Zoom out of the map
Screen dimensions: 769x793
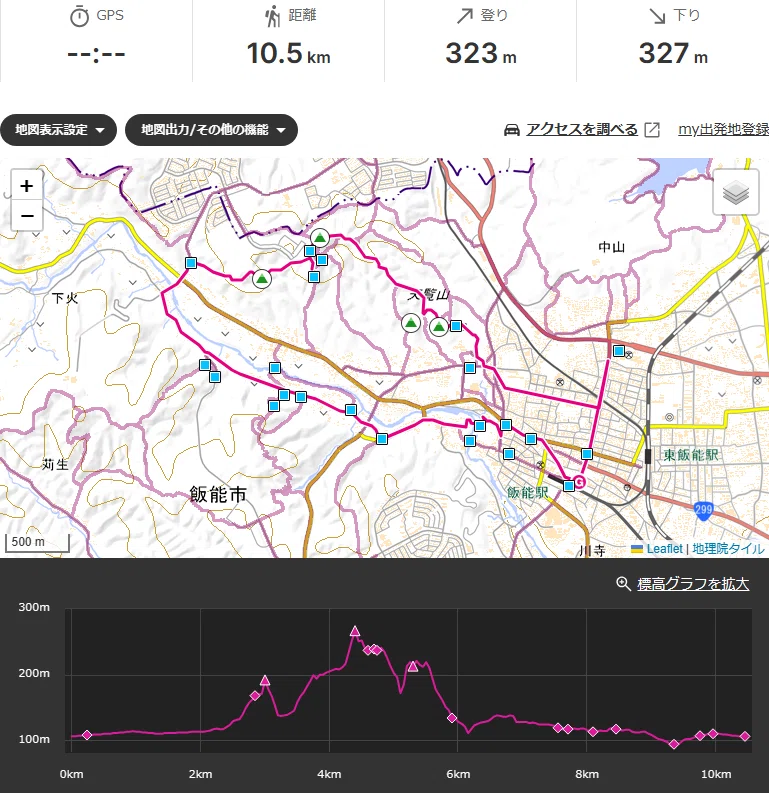(27, 215)
